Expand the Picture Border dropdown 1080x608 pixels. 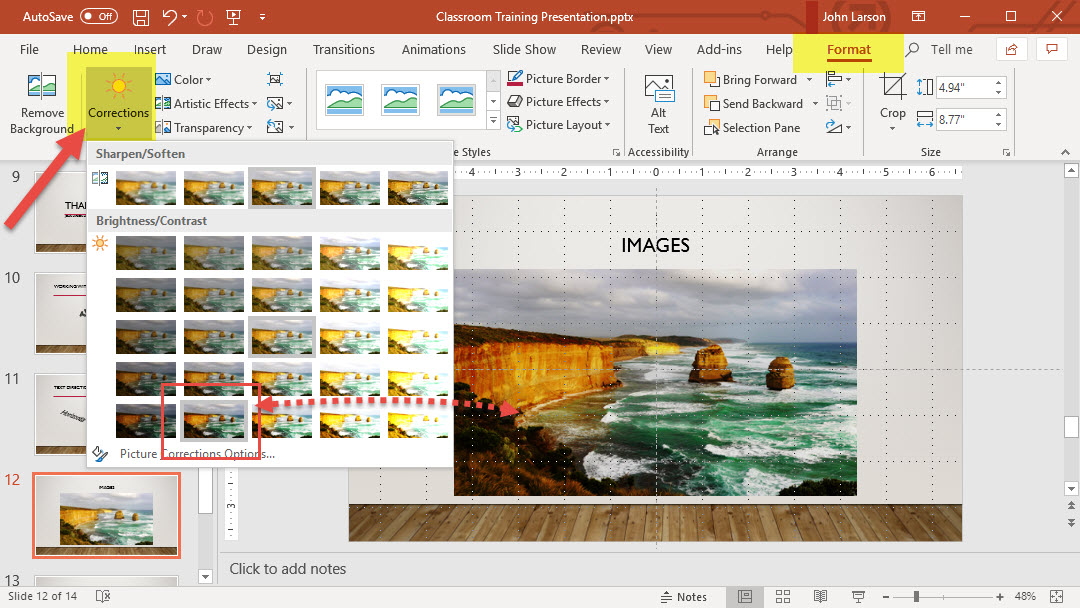pos(607,79)
